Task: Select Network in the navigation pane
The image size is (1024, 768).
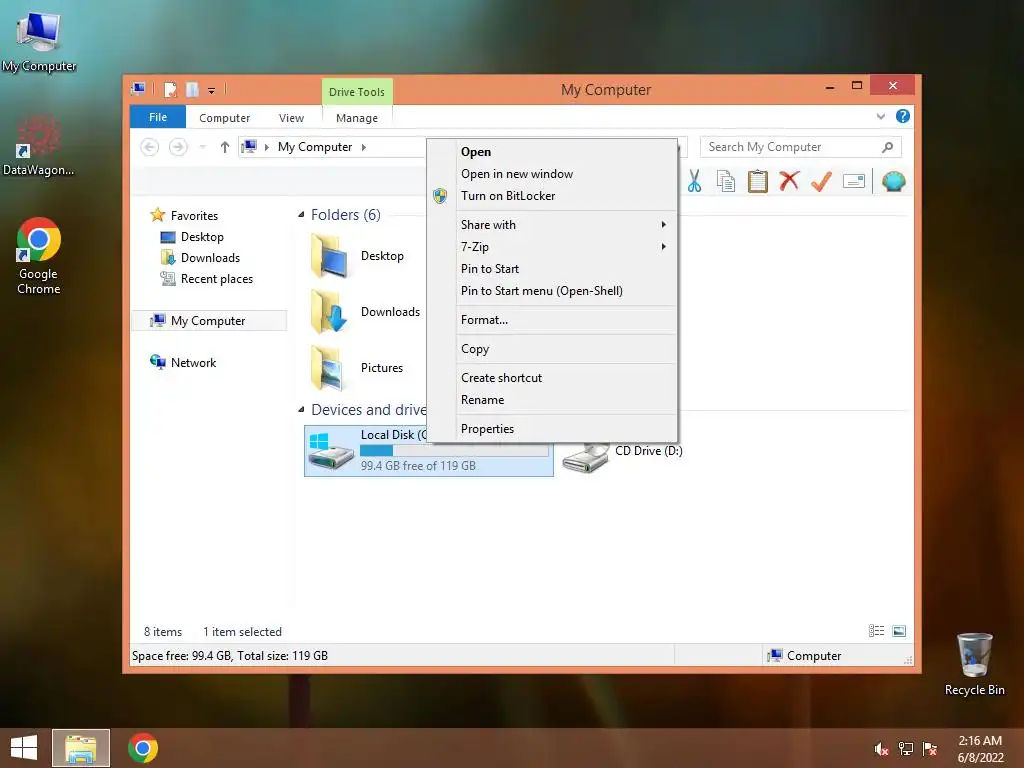Action: pyautogui.click(x=193, y=363)
